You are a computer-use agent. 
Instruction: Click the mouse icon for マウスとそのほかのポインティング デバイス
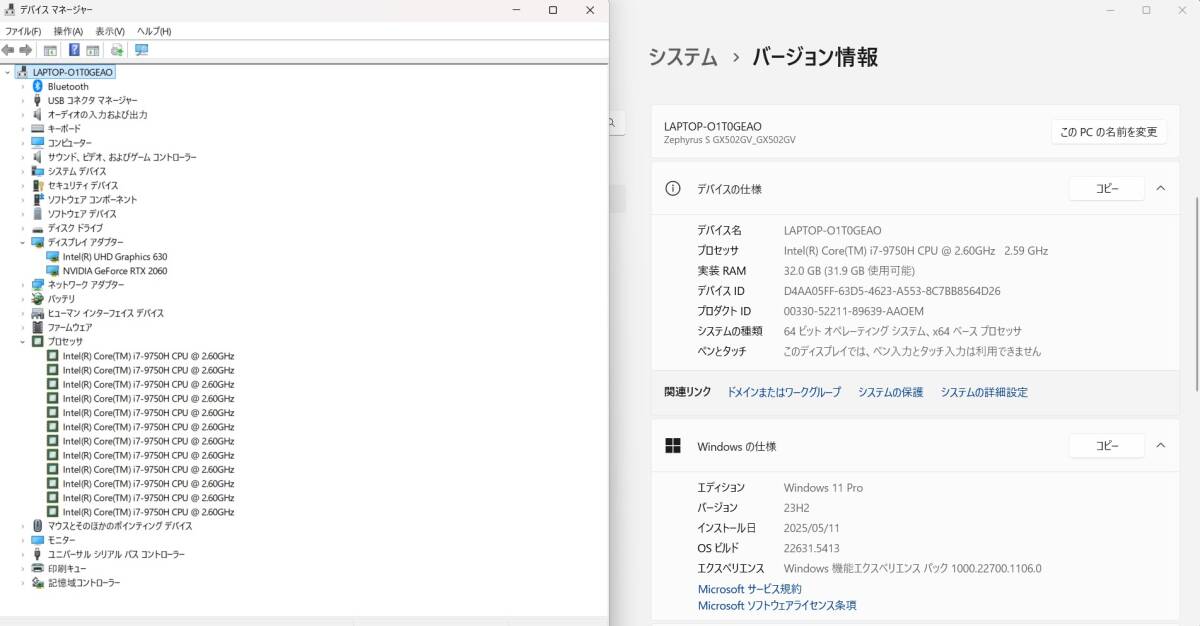tap(38, 526)
